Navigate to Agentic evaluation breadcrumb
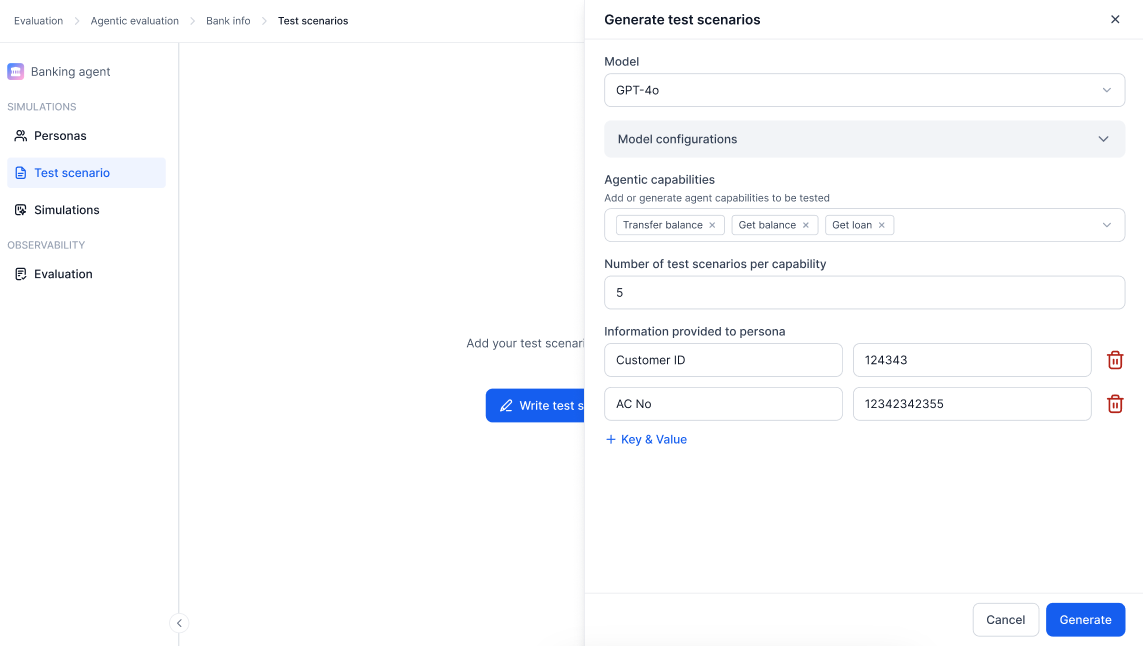1143x646 pixels. tap(134, 21)
